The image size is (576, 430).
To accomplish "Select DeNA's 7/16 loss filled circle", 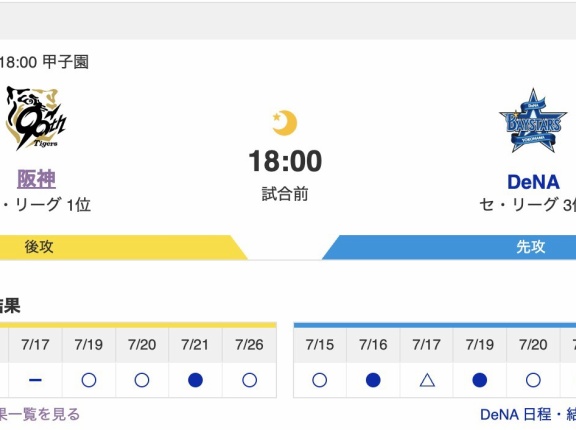I will [x=373, y=380].
